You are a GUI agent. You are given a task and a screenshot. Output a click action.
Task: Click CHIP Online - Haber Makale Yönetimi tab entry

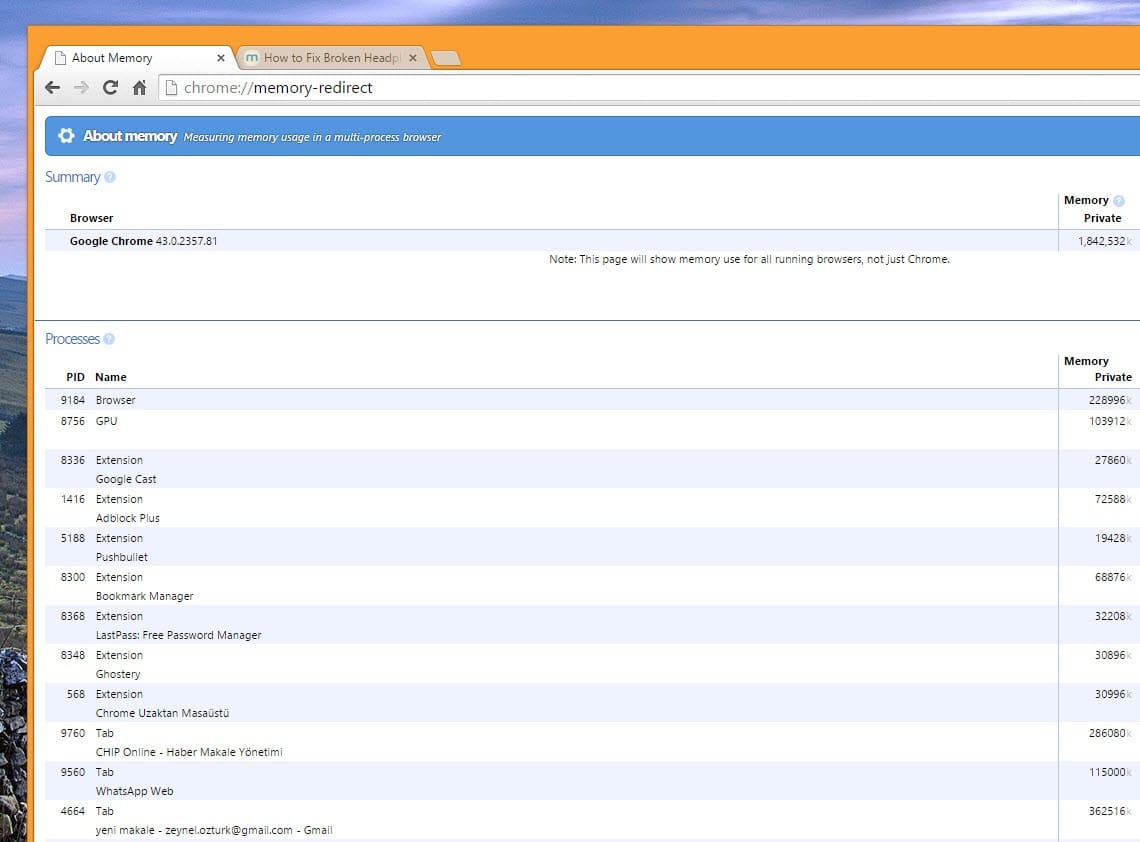click(189, 752)
